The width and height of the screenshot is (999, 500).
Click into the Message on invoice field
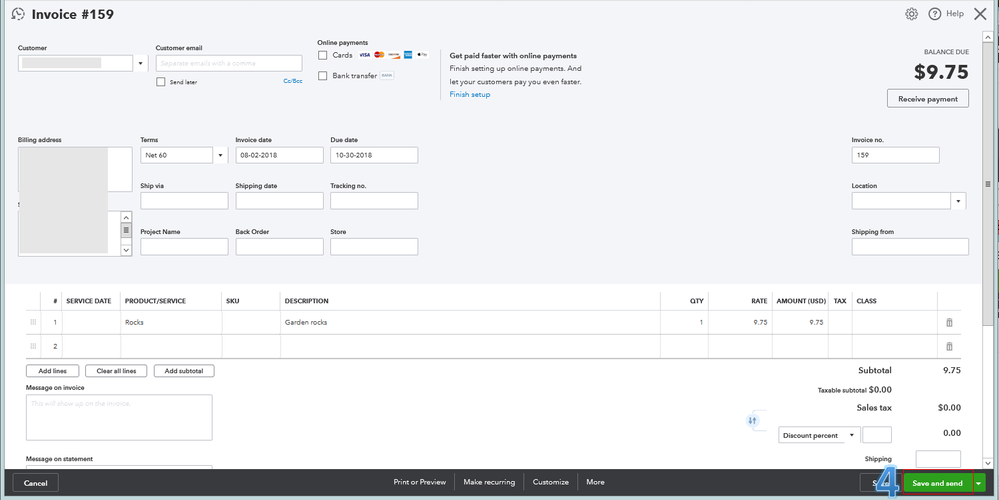point(119,417)
